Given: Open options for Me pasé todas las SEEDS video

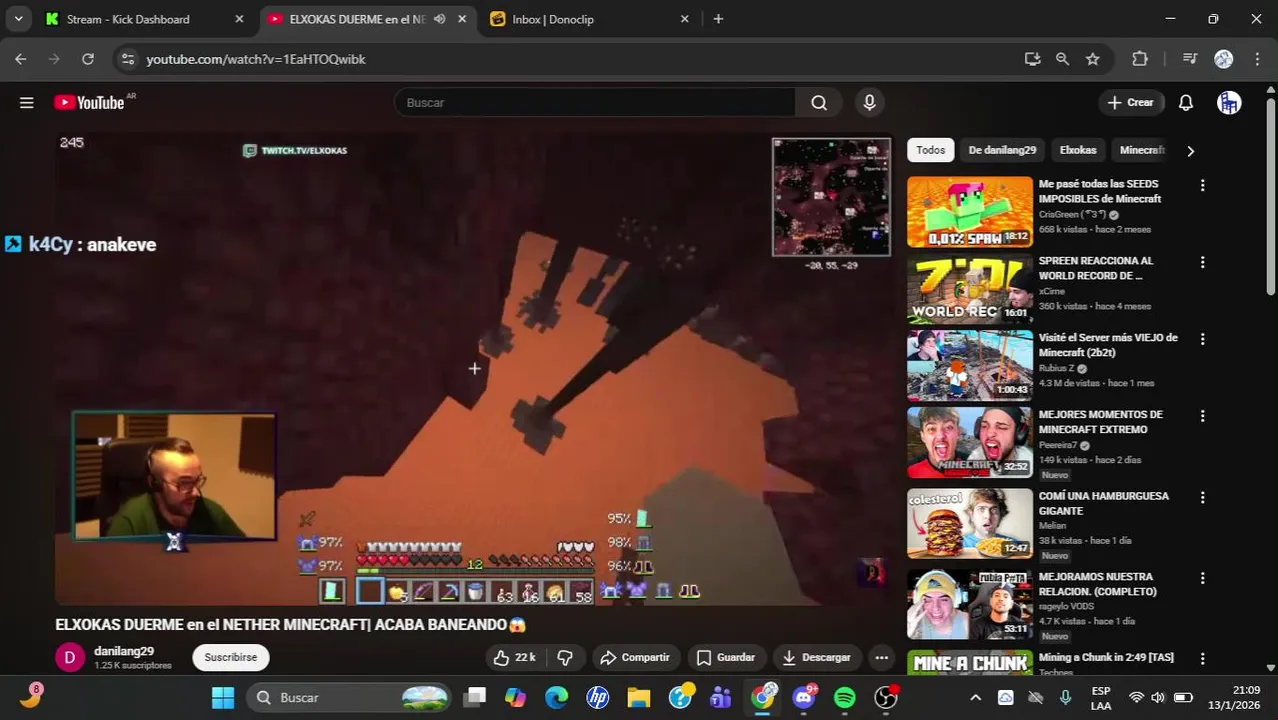Looking at the screenshot, I should (x=1202, y=185).
